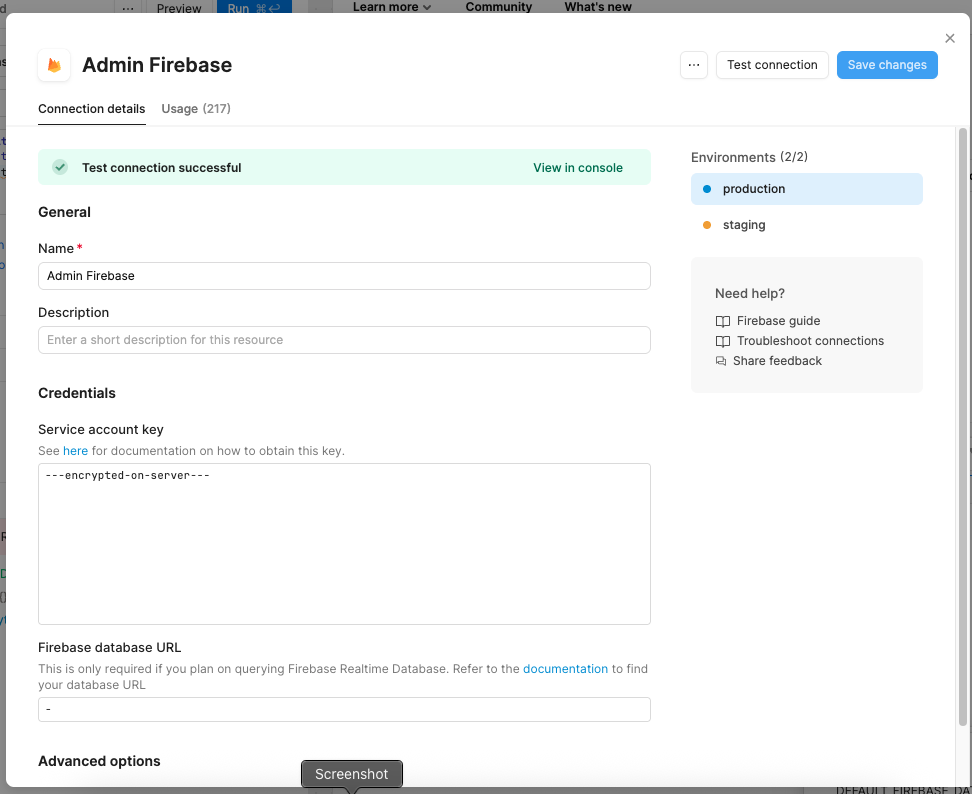Click the Advanced options heading
Viewport: 972px width, 794px height.
99,762
